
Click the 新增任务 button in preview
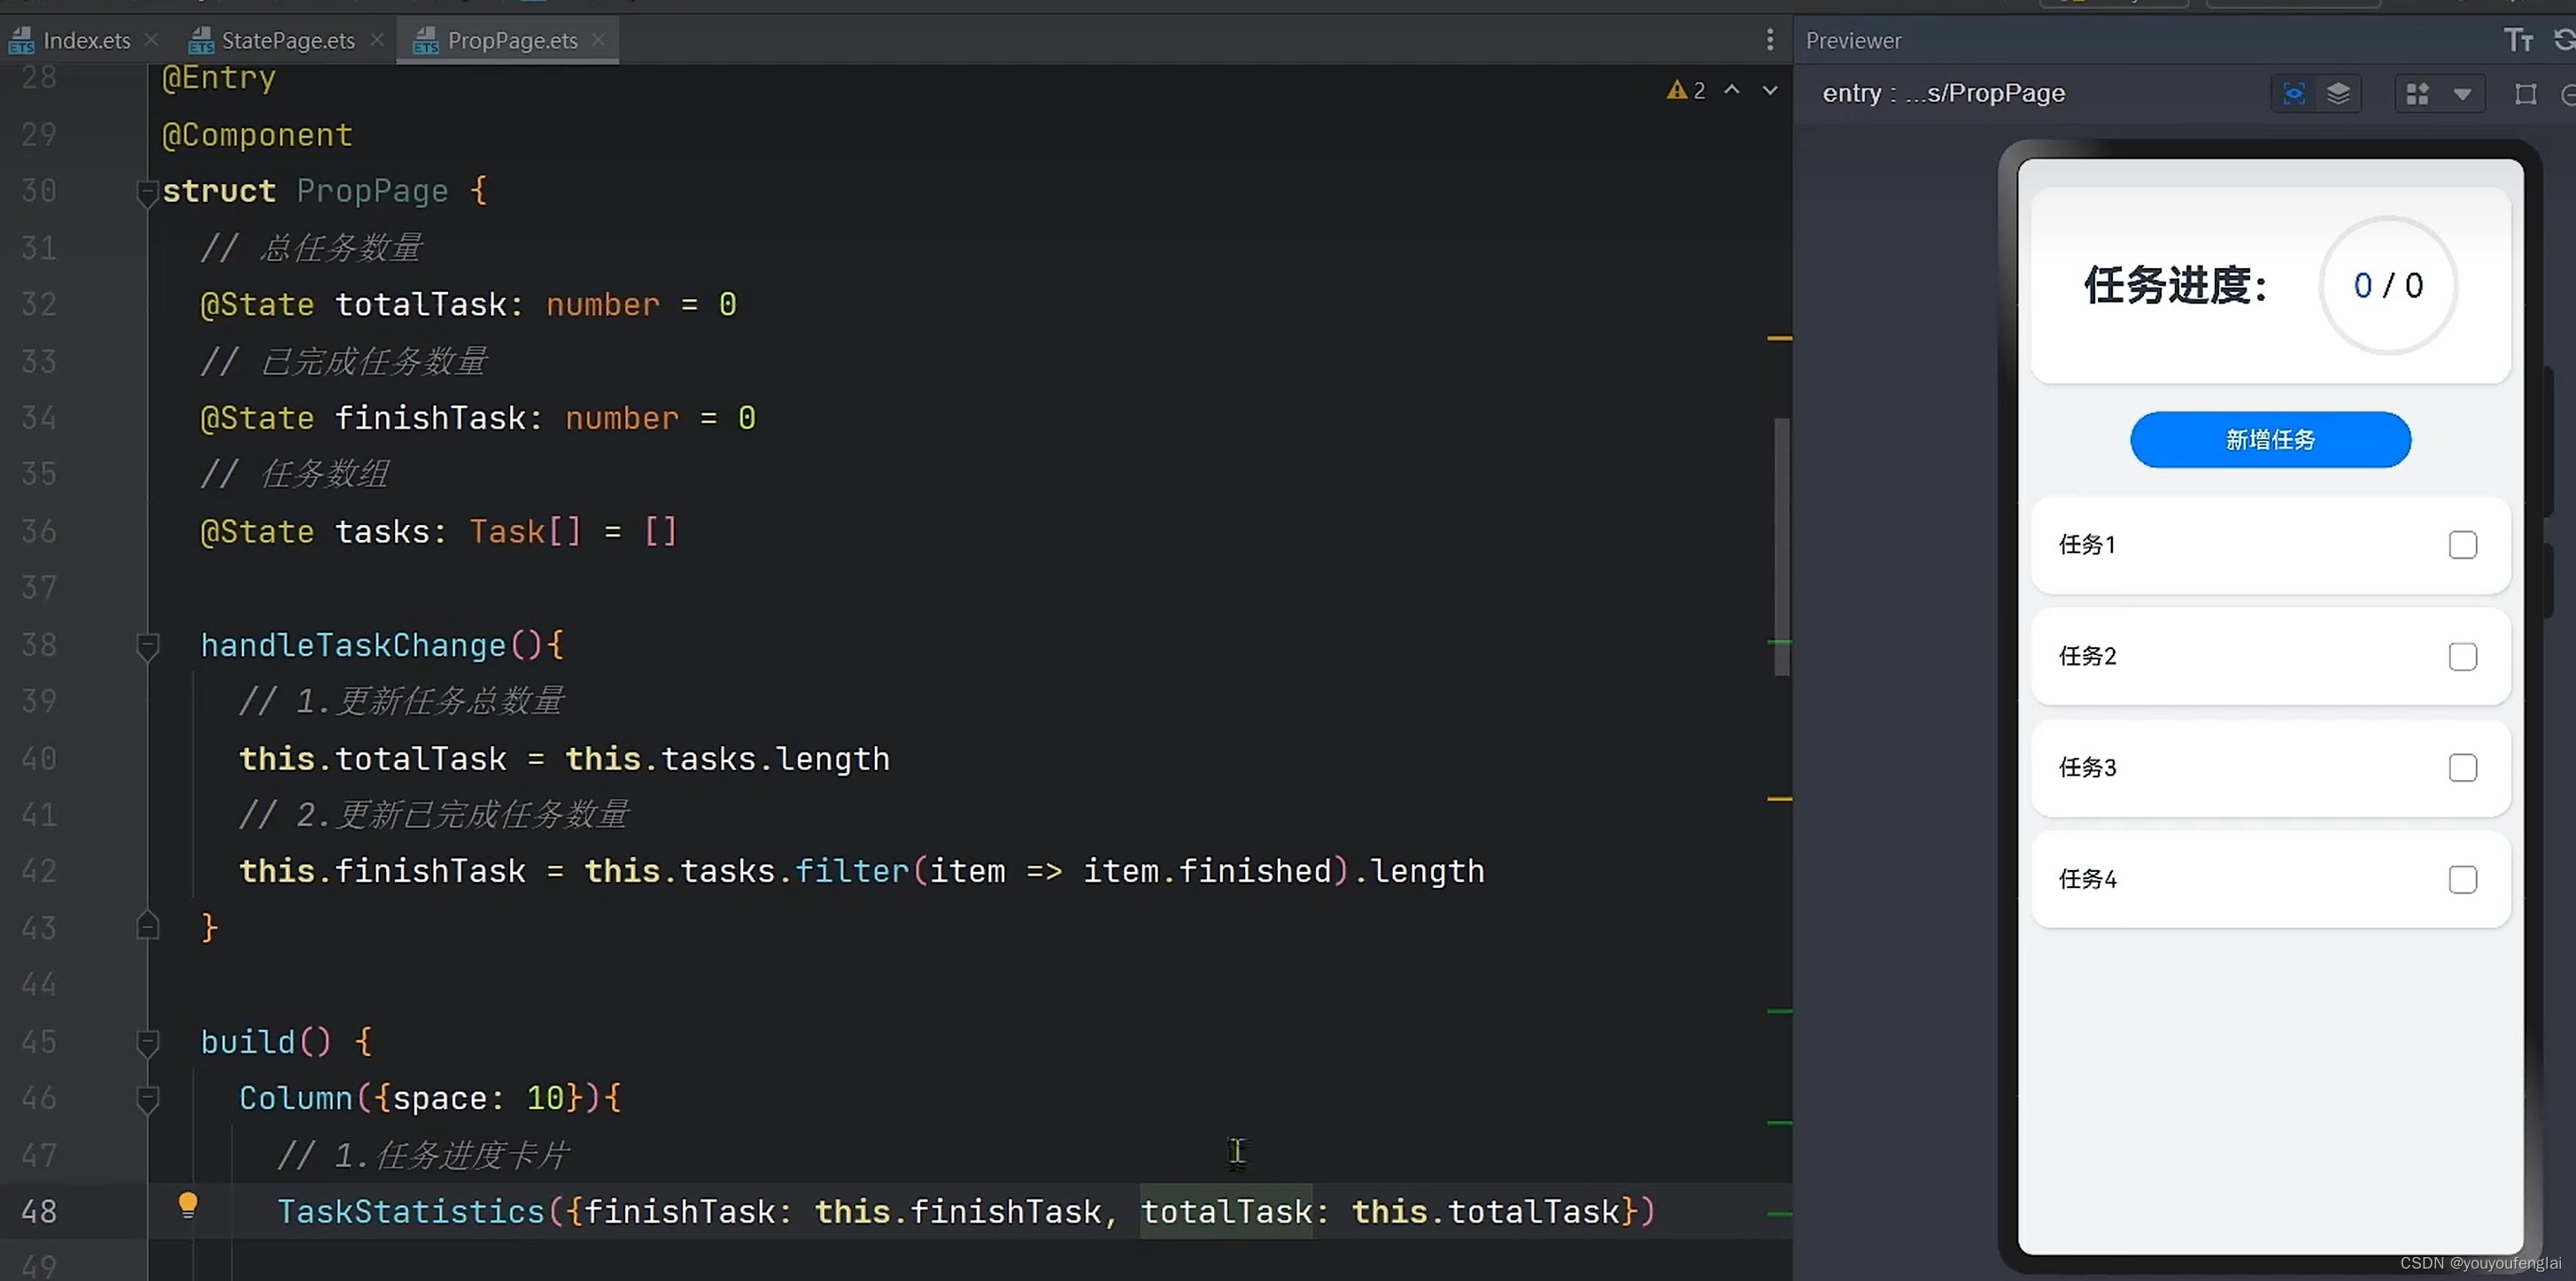coord(2270,439)
